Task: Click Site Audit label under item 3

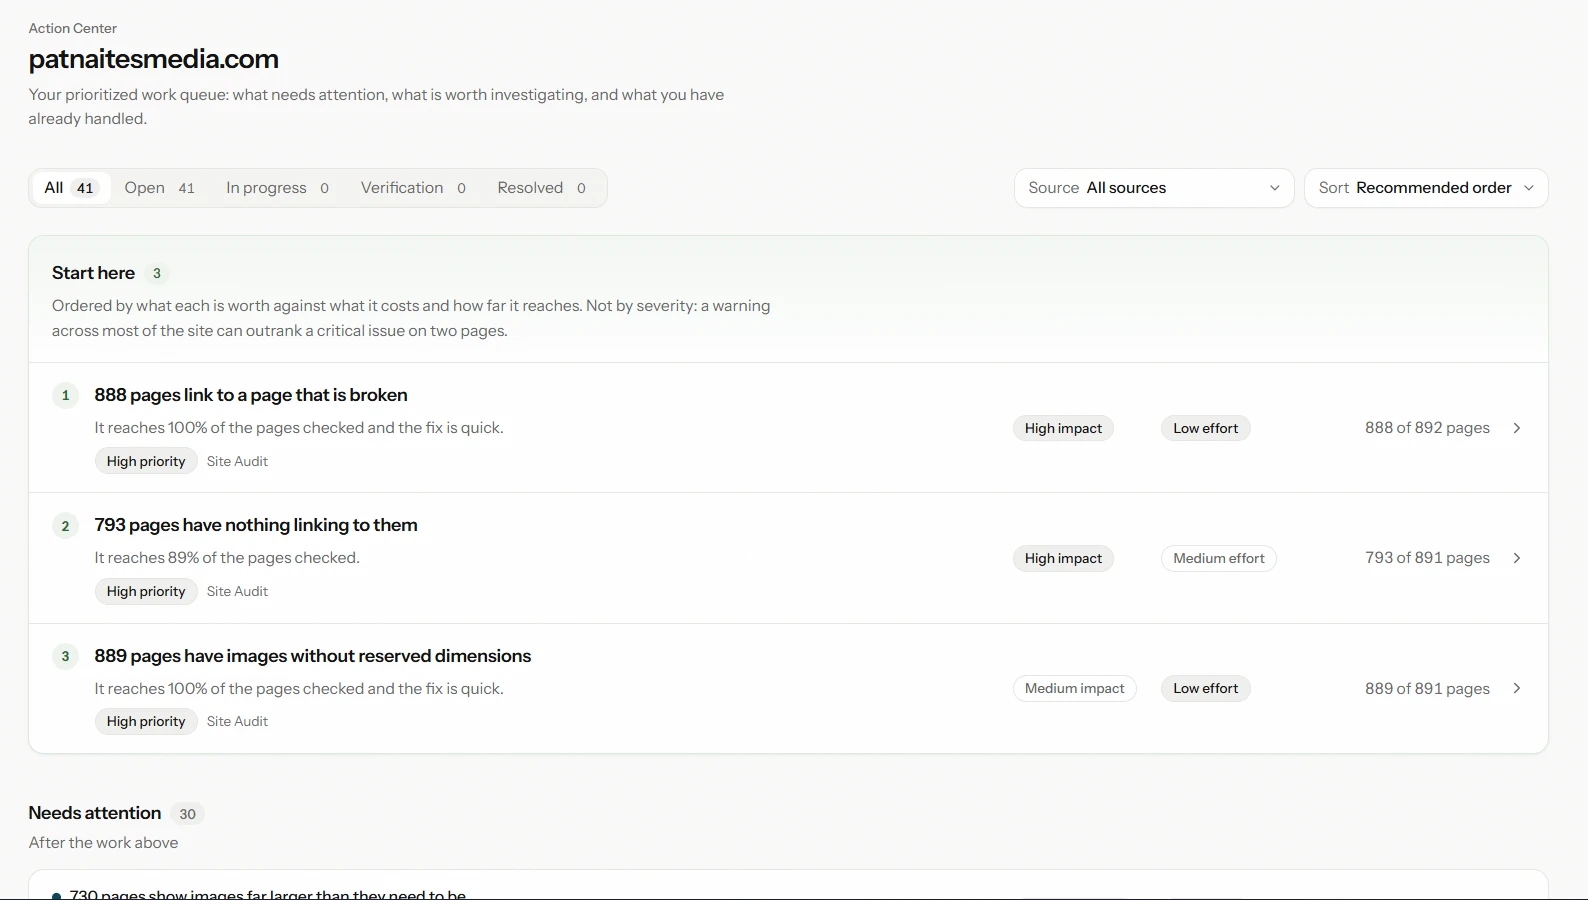Action: click(237, 721)
